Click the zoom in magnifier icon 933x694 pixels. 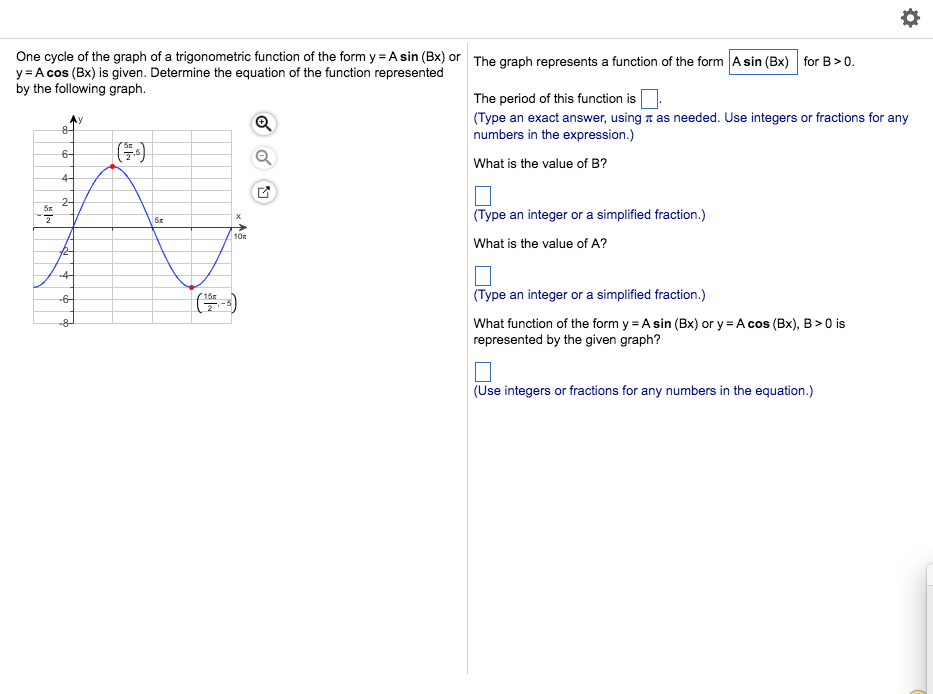point(263,123)
